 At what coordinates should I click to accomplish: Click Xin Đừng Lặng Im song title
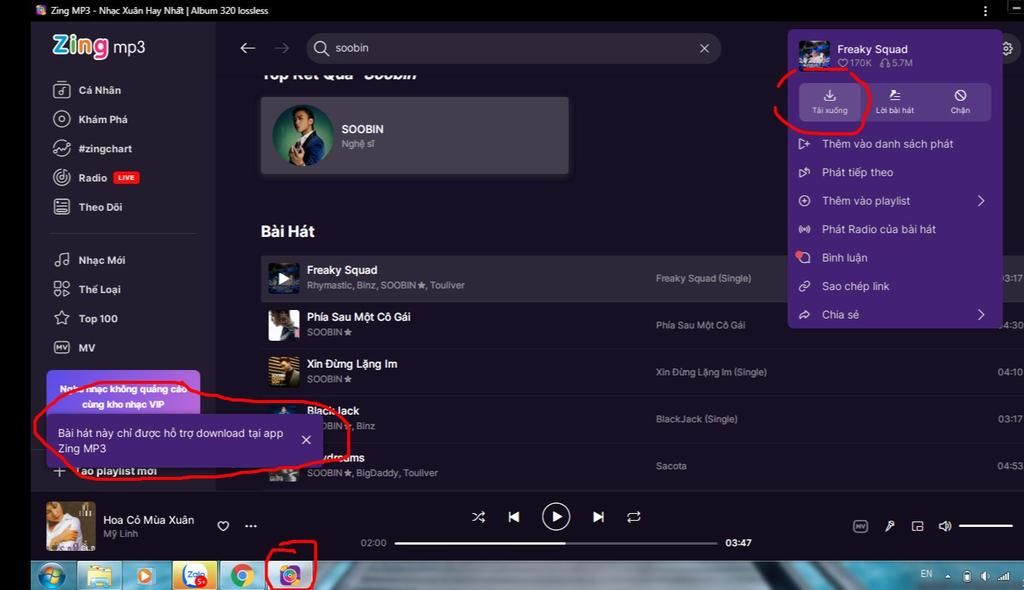352,364
